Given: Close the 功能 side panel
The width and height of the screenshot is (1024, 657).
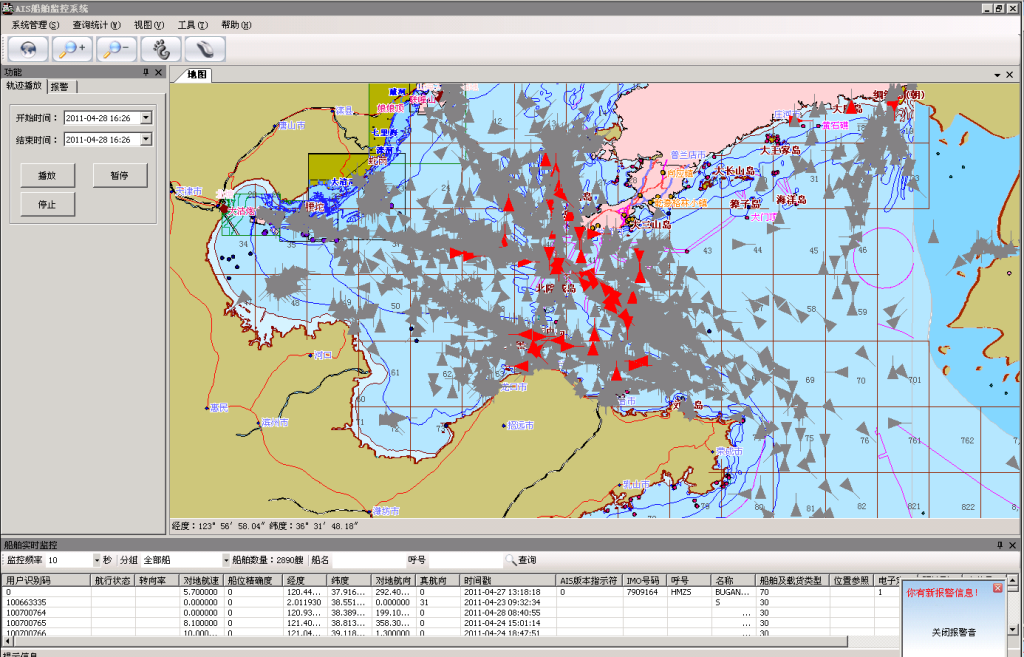Looking at the screenshot, I should [159, 72].
